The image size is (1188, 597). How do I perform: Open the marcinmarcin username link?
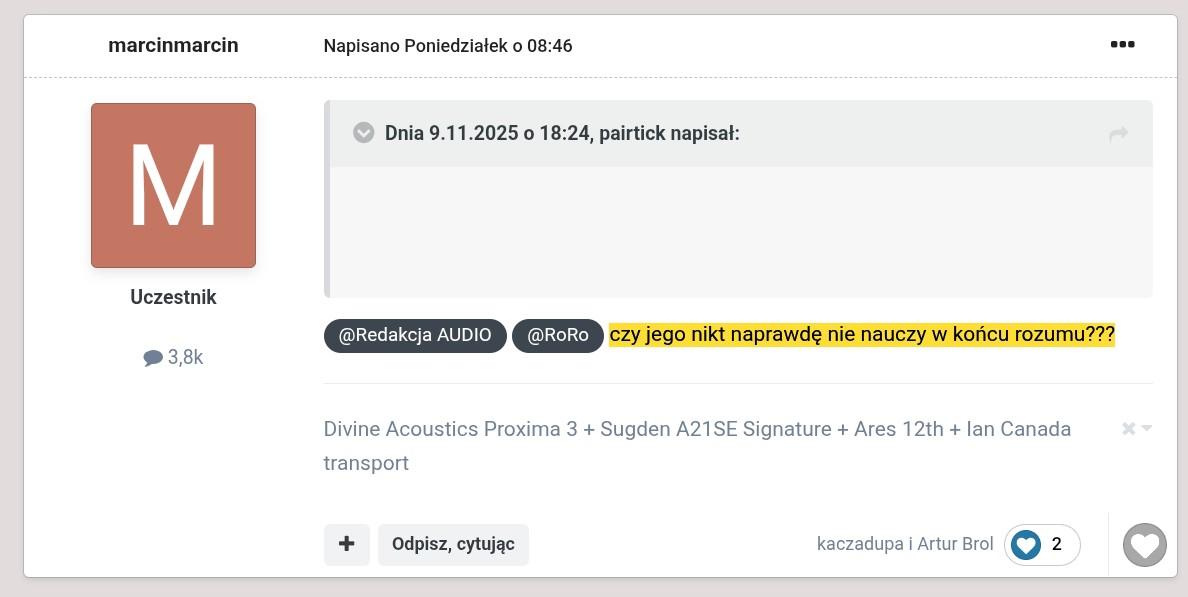click(173, 45)
